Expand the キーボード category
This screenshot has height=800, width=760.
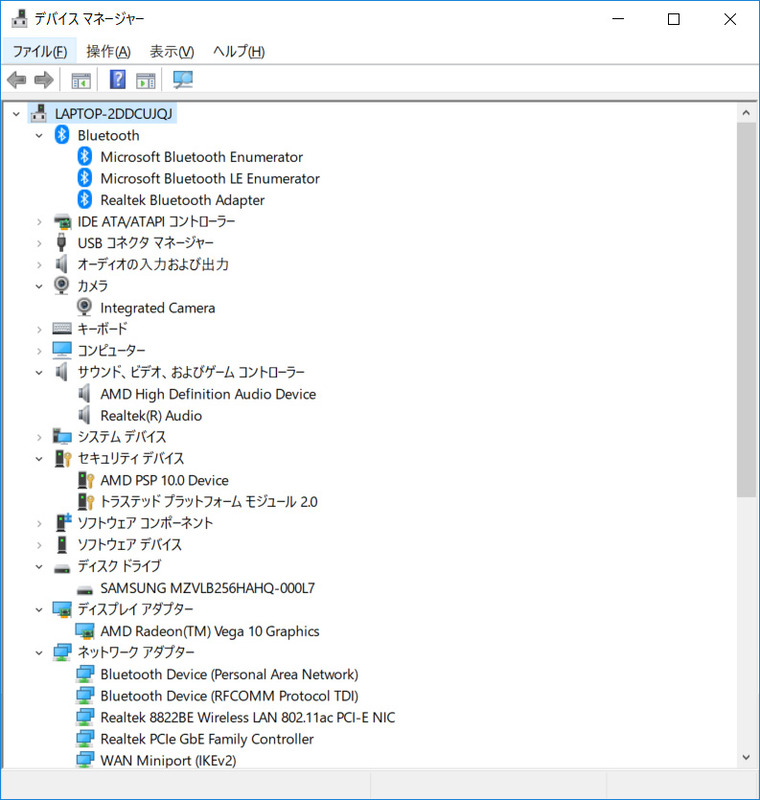click(39, 329)
